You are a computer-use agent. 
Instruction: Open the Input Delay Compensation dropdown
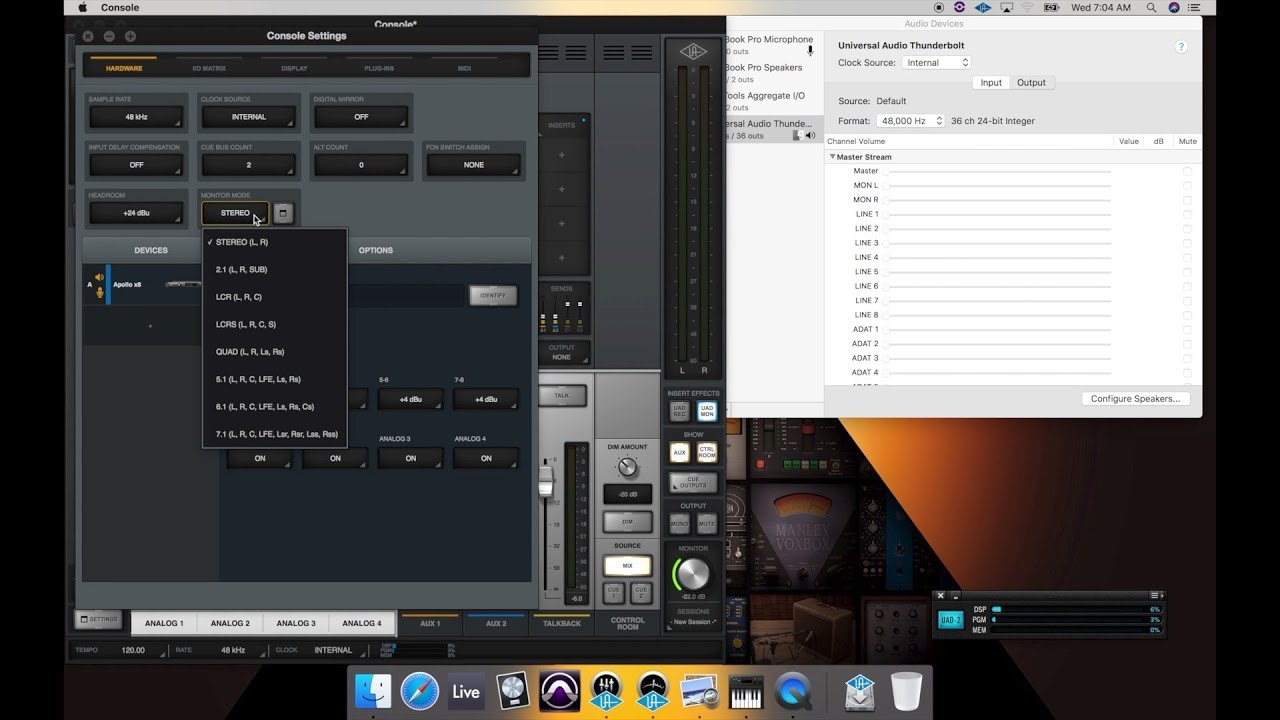(136, 165)
